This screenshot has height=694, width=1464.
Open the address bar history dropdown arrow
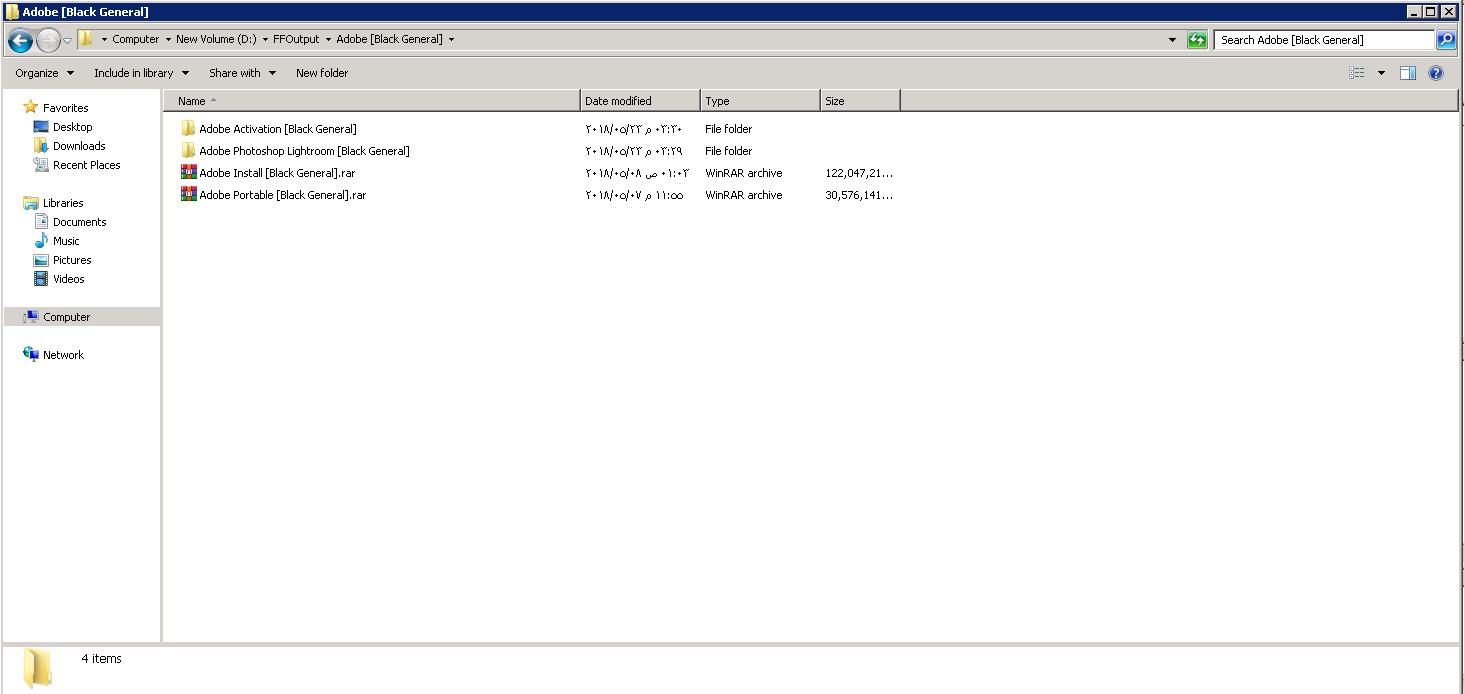coord(1172,40)
